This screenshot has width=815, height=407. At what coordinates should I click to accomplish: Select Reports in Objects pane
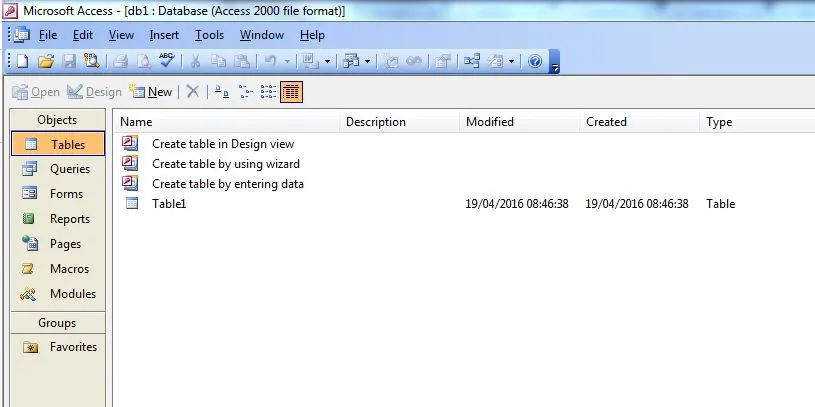coord(58,219)
